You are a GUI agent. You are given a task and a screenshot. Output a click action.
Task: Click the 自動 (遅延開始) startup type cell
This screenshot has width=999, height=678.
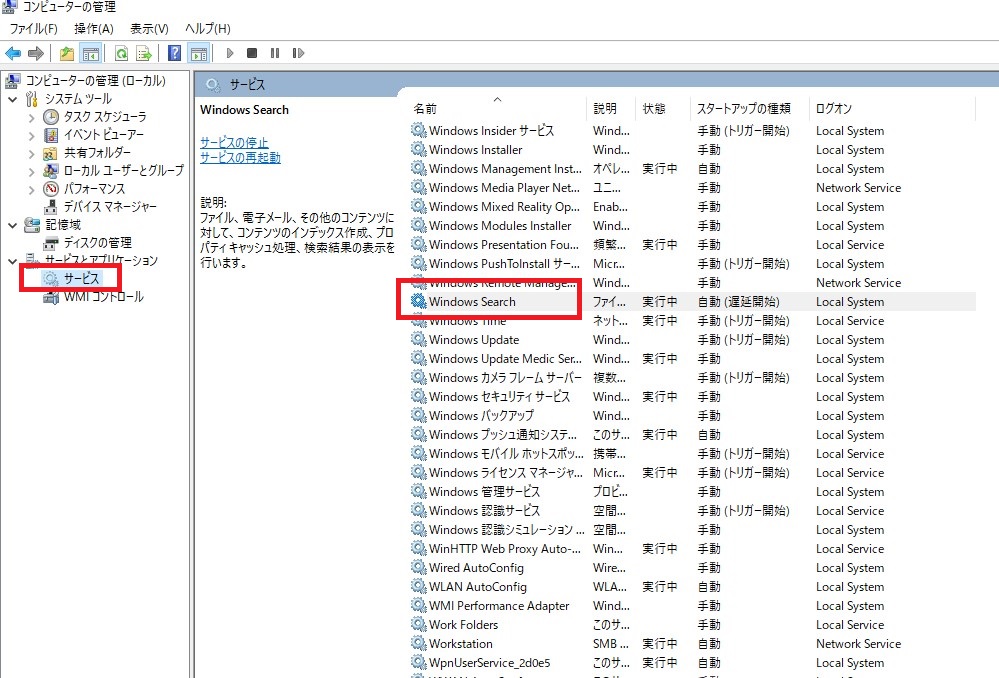(738, 302)
